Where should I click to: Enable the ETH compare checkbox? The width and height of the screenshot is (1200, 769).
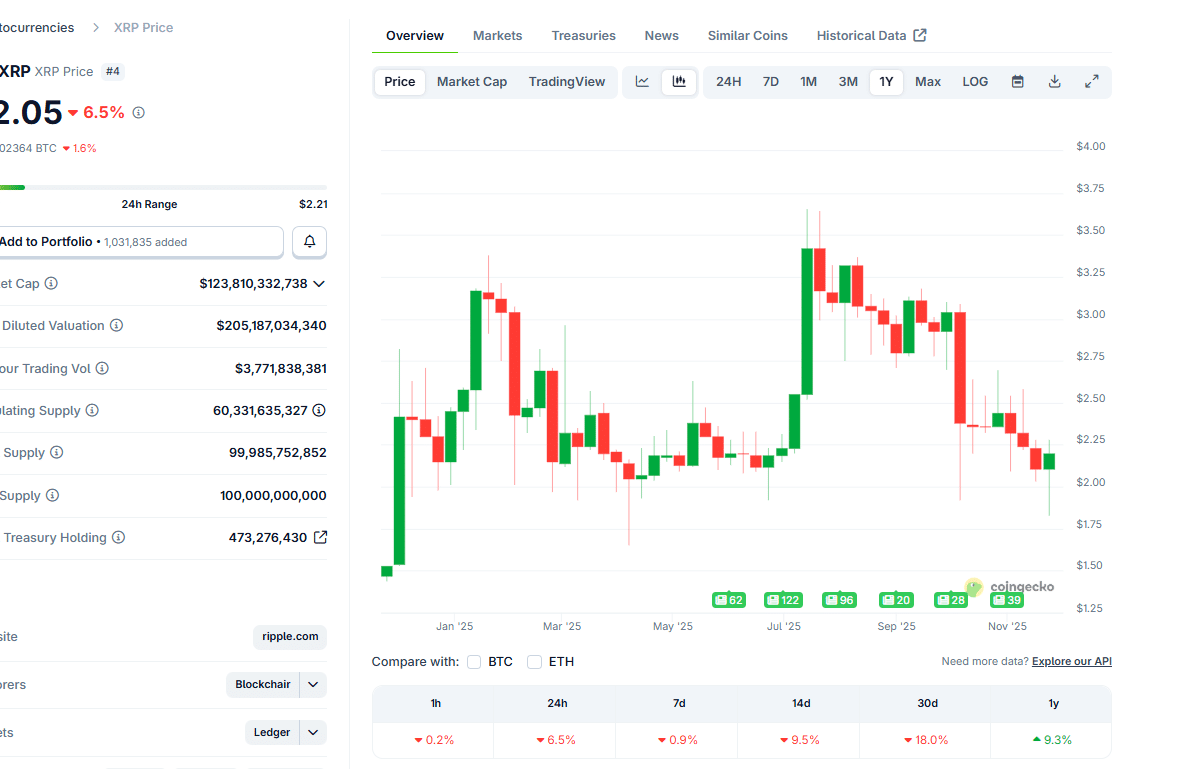(x=535, y=662)
